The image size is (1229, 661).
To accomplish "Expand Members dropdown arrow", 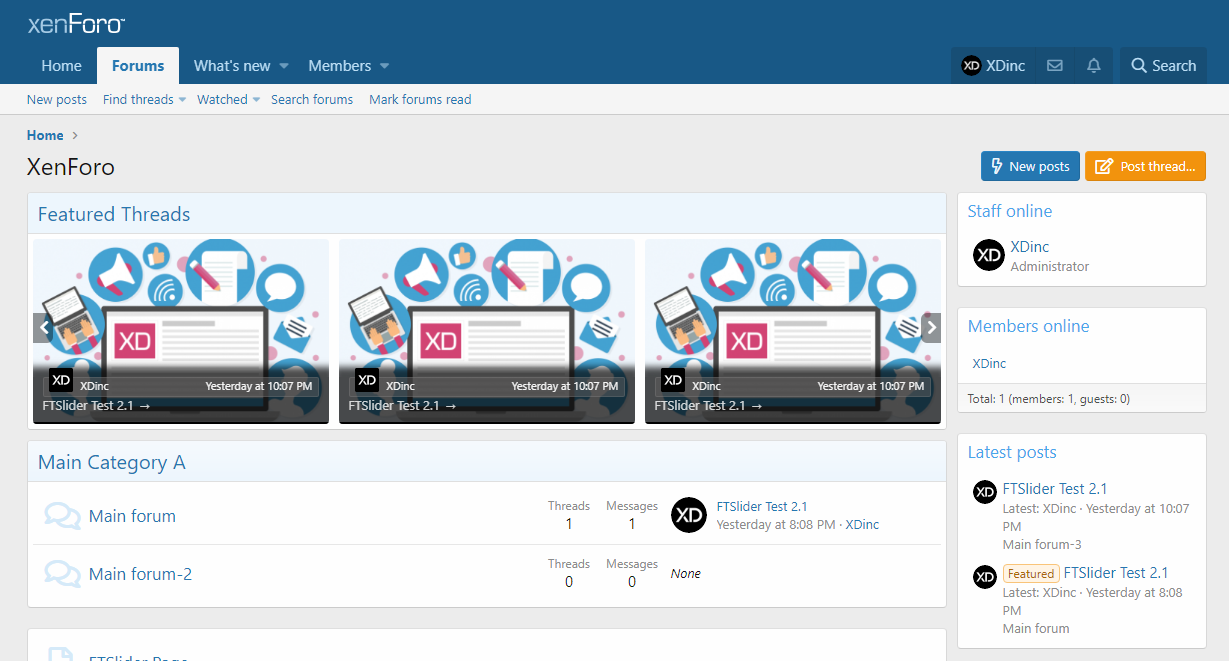I will click(385, 66).
